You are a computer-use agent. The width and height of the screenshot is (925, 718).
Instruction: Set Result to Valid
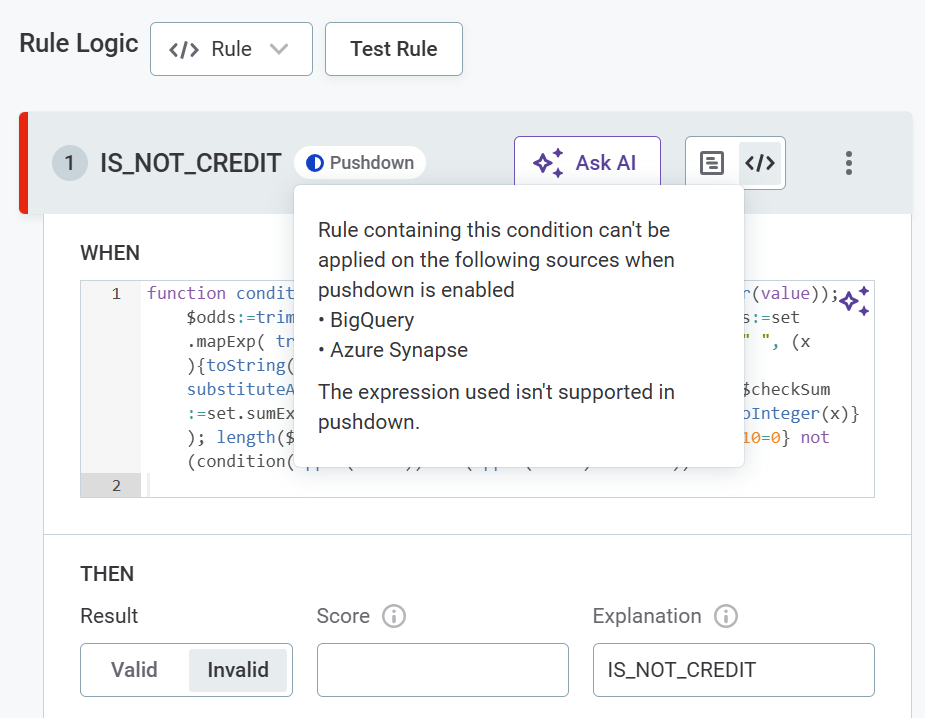pos(134,670)
